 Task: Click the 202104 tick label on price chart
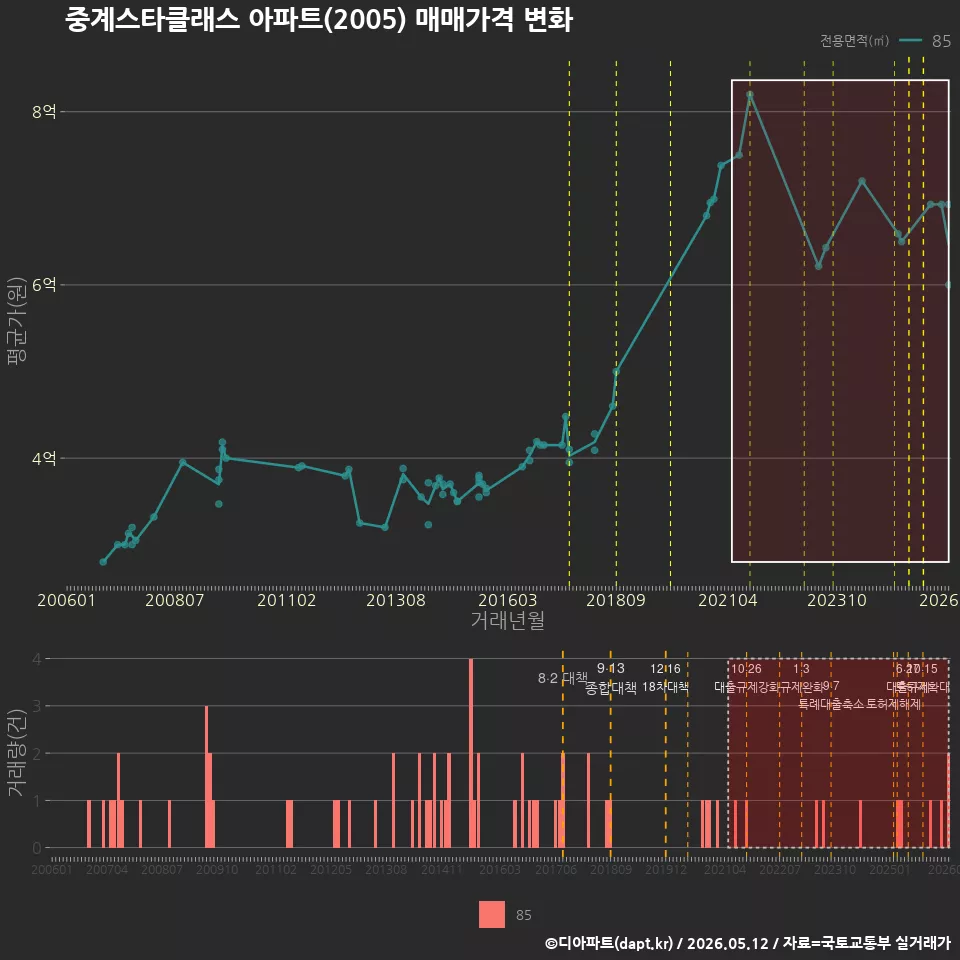pyautogui.click(x=728, y=600)
